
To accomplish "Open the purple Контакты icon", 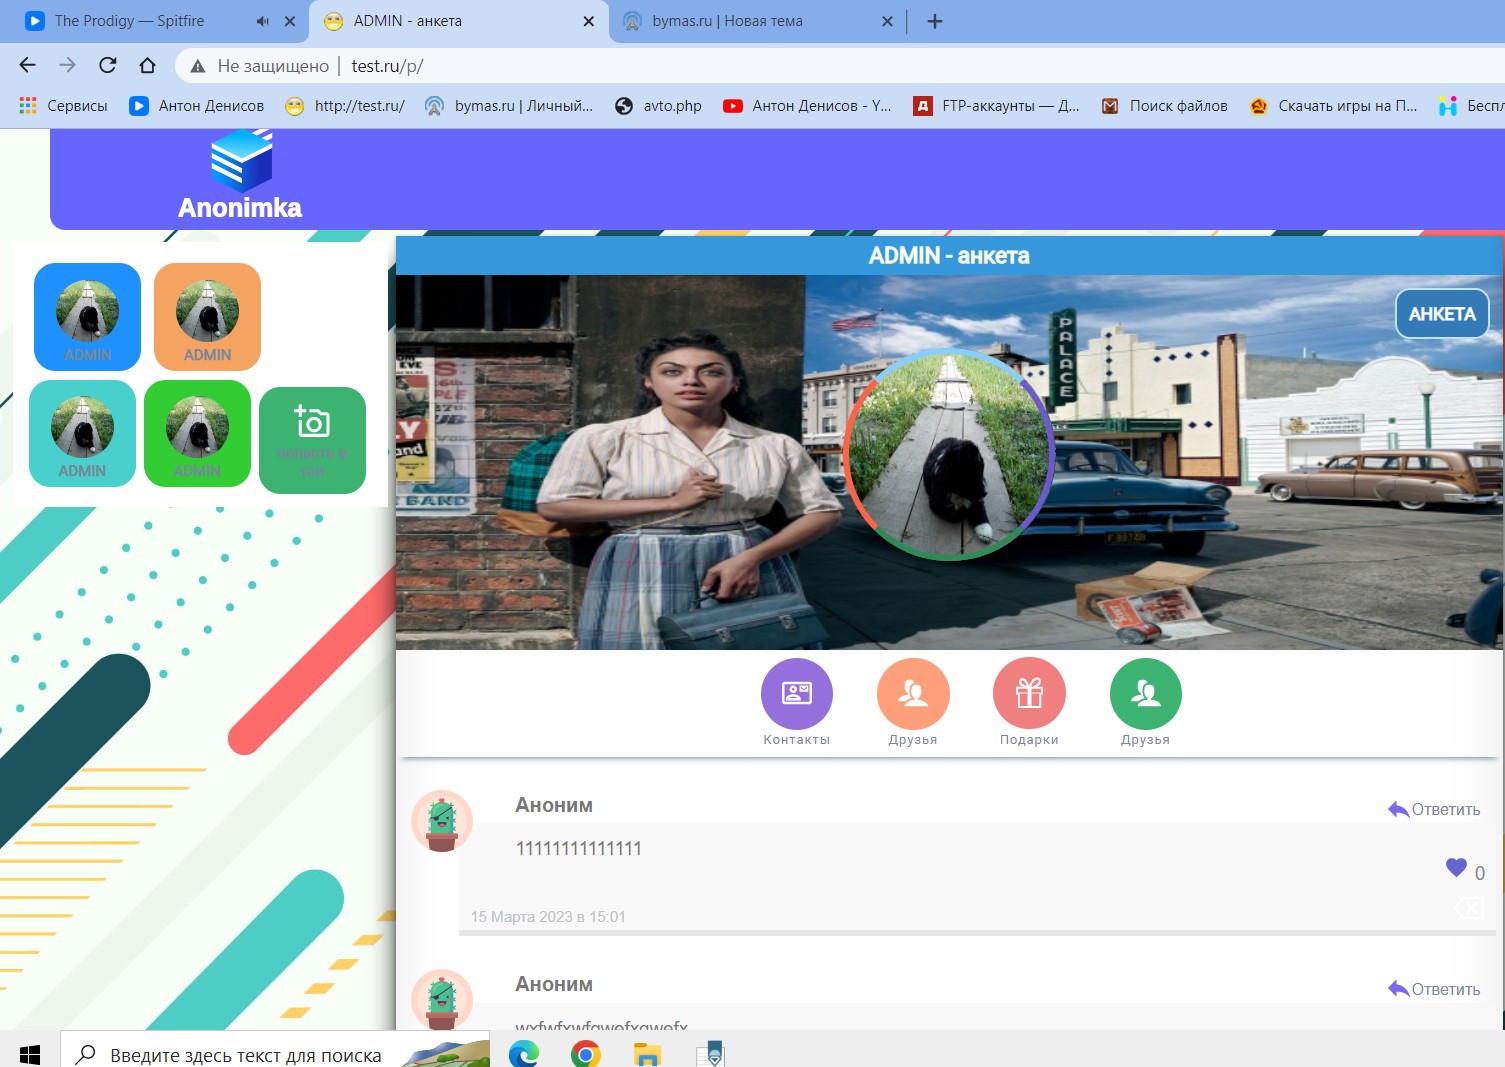I will pos(796,694).
